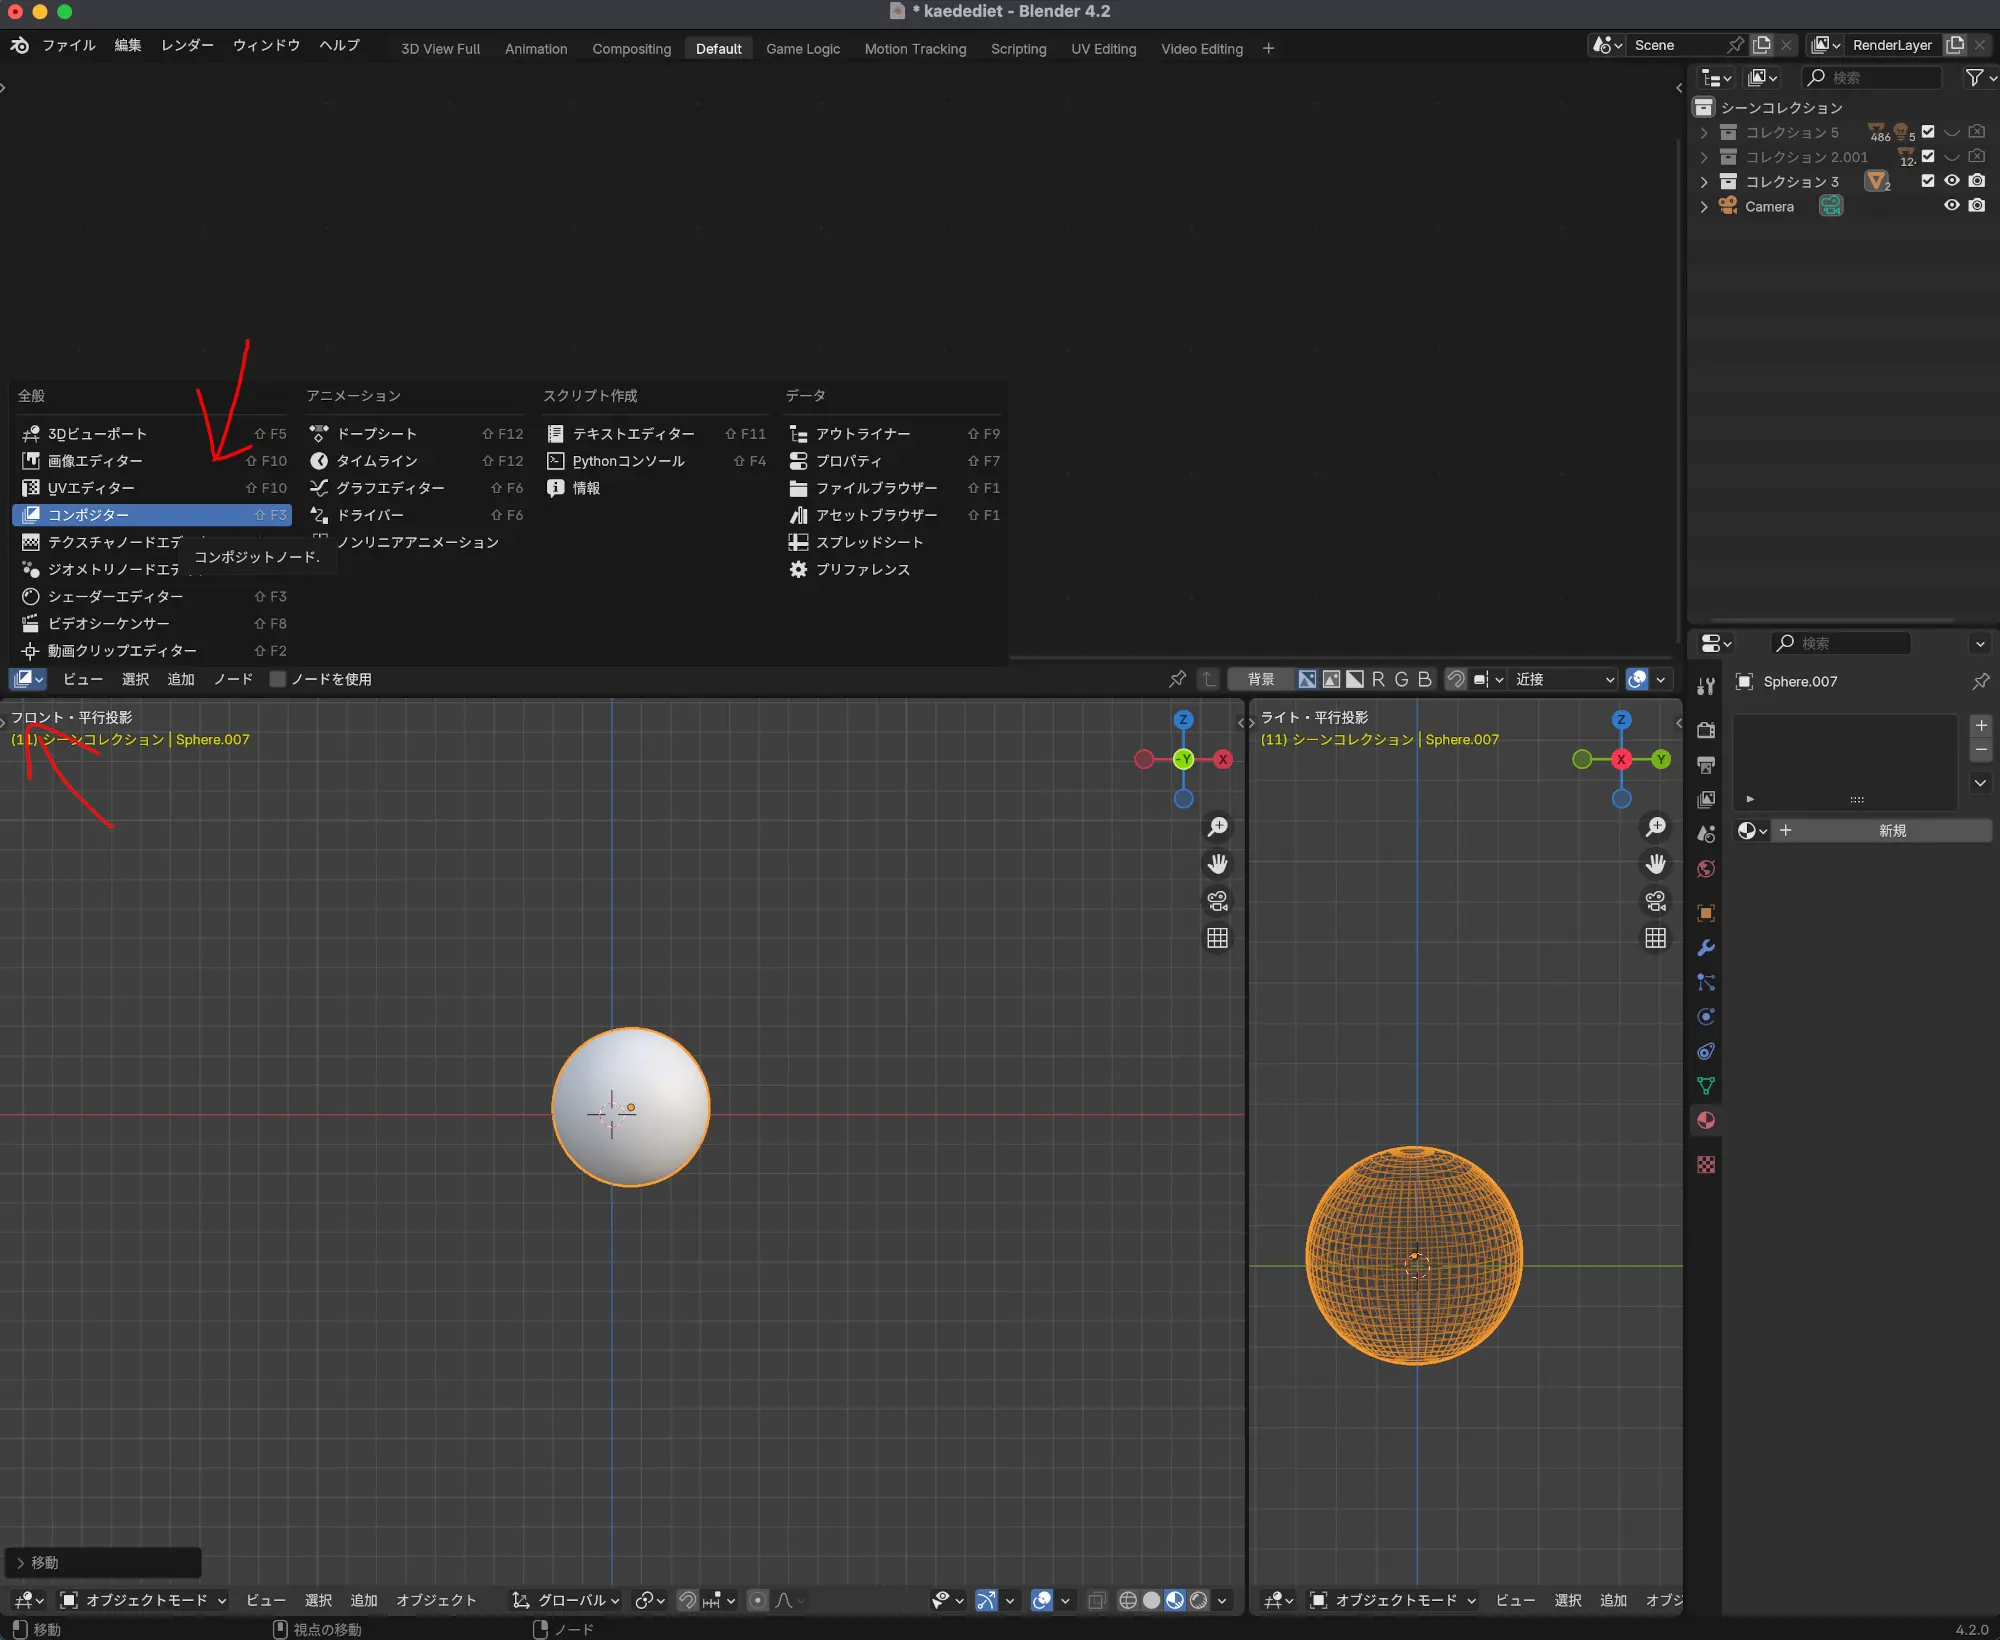The image size is (2000, 1640).
Task: Expand Collection 5 in outliner
Action: [x=1704, y=132]
